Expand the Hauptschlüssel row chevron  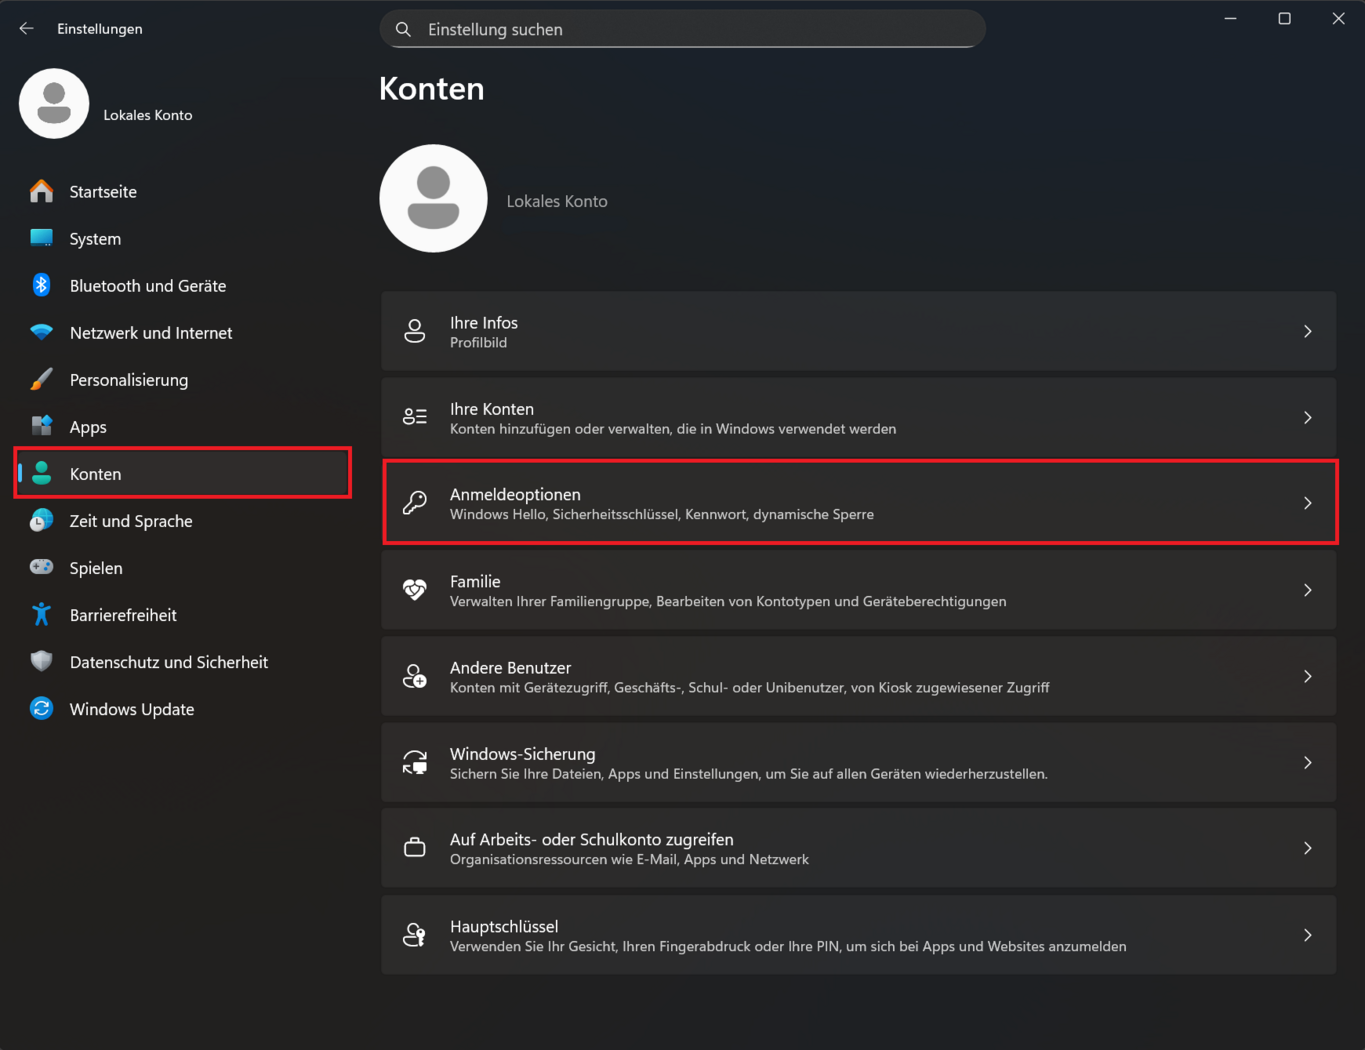(x=1307, y=935)
